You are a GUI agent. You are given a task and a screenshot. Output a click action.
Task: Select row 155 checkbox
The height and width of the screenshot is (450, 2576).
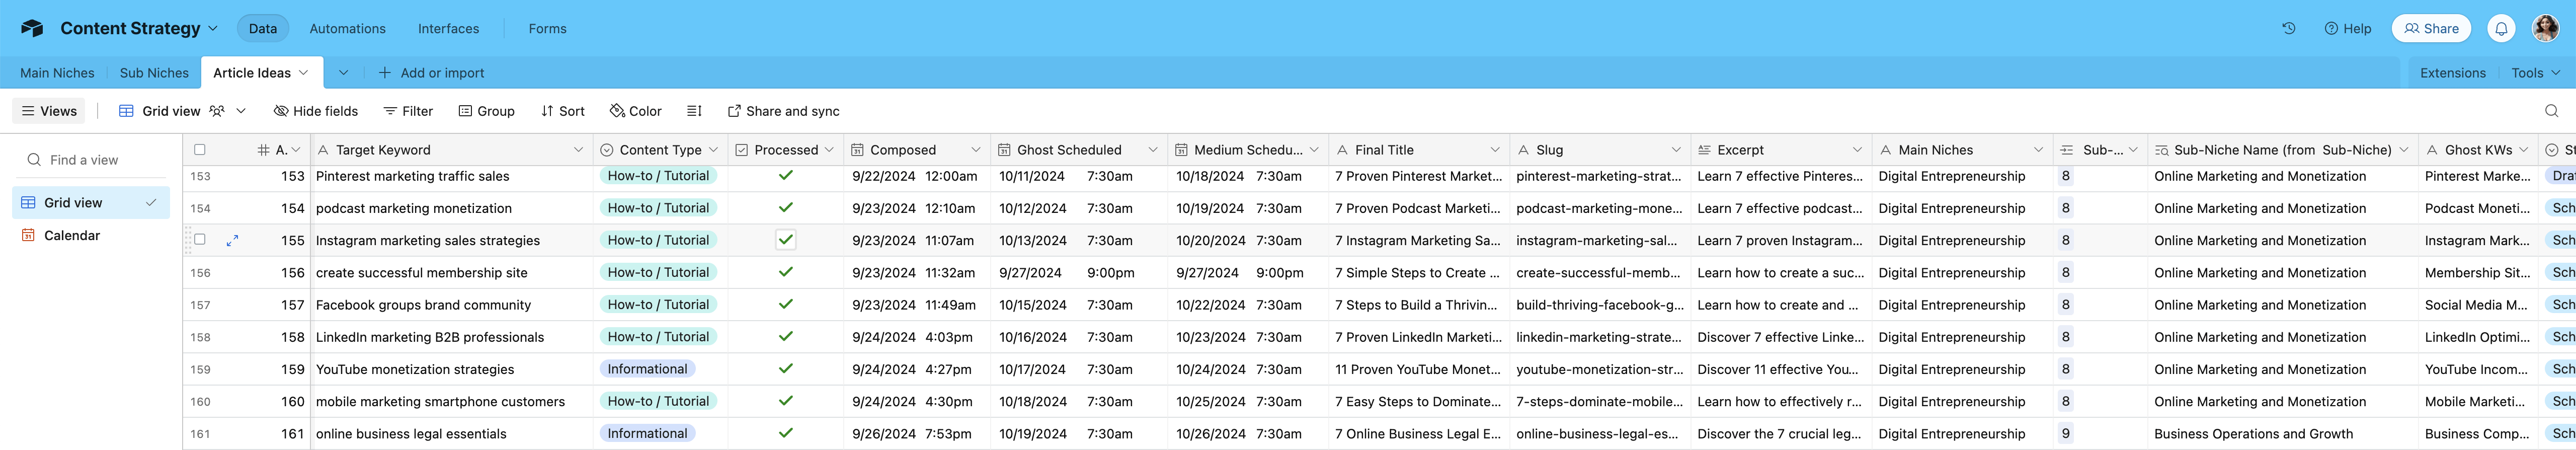pos(200,240)
